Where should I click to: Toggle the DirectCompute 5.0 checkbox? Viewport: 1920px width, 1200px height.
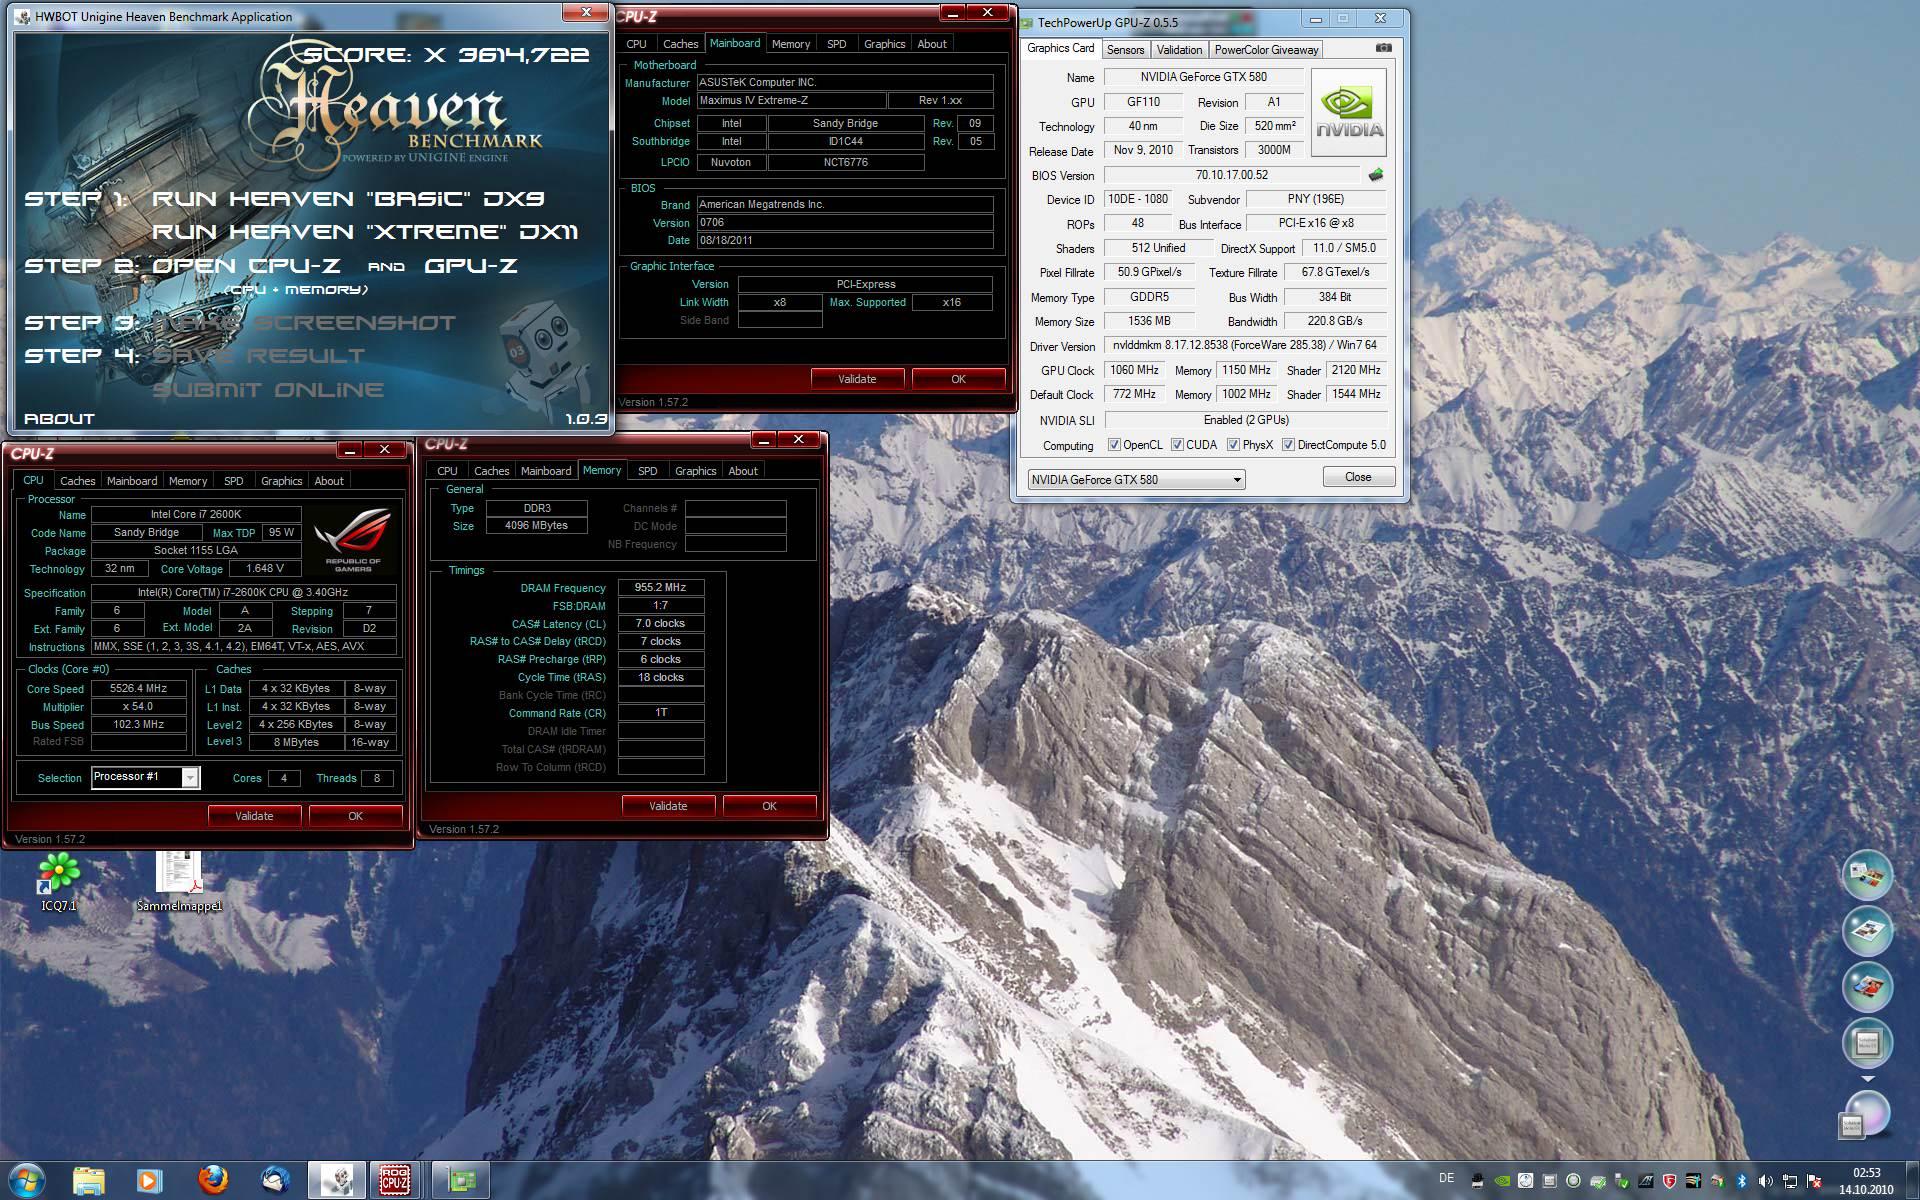(x=1288, y=445)
